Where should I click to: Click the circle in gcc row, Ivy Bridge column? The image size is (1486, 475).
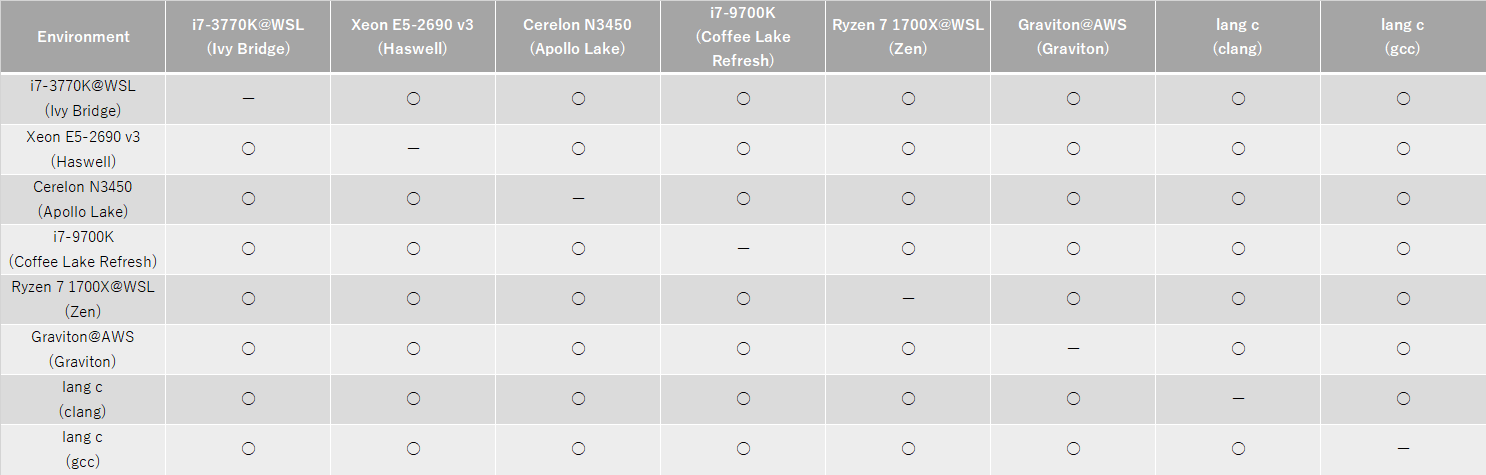pos(248,449)
